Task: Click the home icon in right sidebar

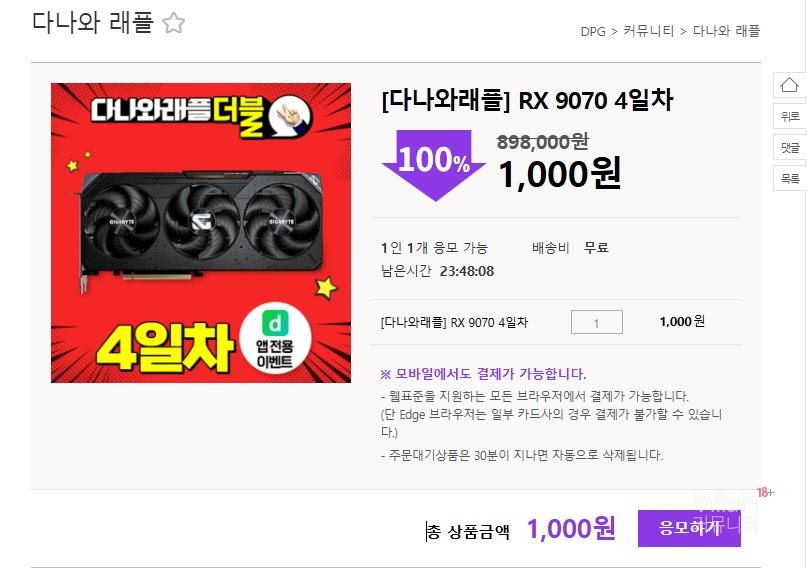Action: click(x=789, y=85)
